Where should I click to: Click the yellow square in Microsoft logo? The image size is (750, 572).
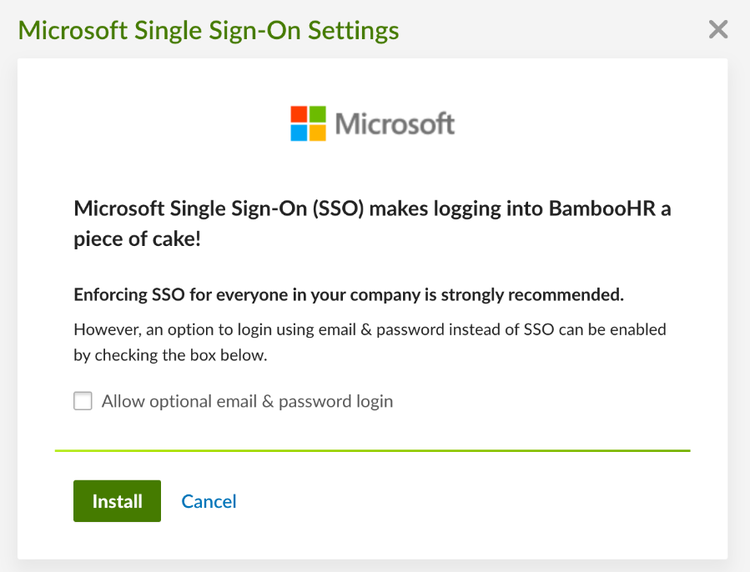(x=318, y=132)
